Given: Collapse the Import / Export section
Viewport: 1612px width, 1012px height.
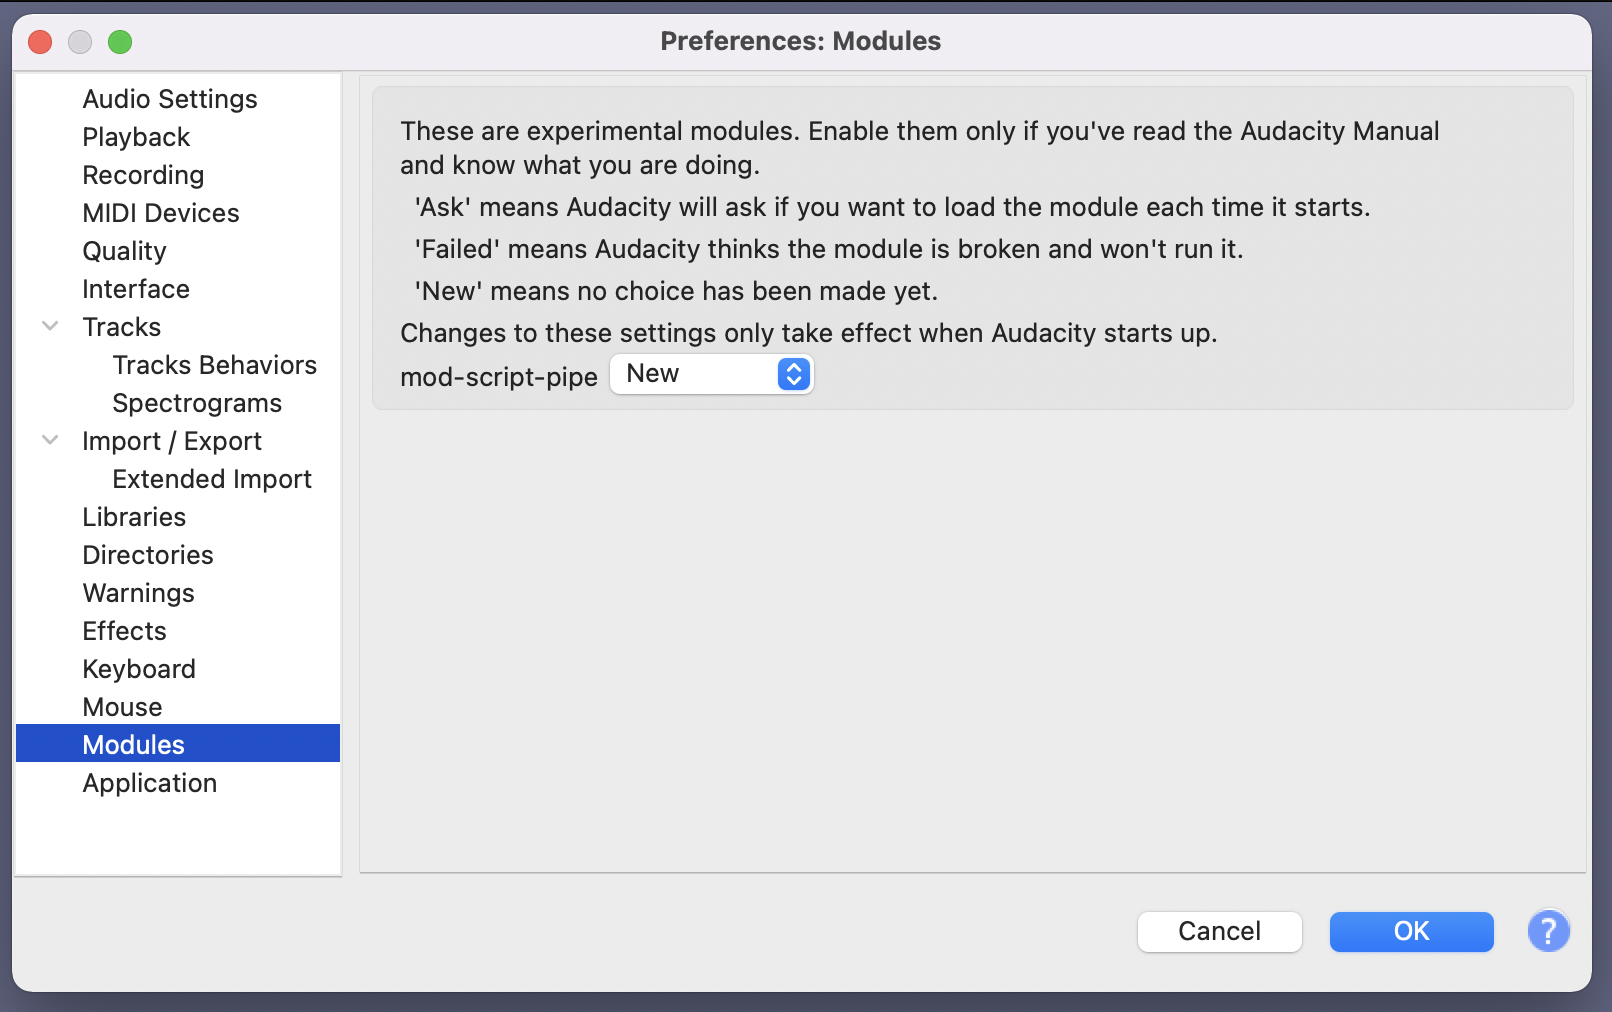Looking at the screenshot, I should coord(50,441).
